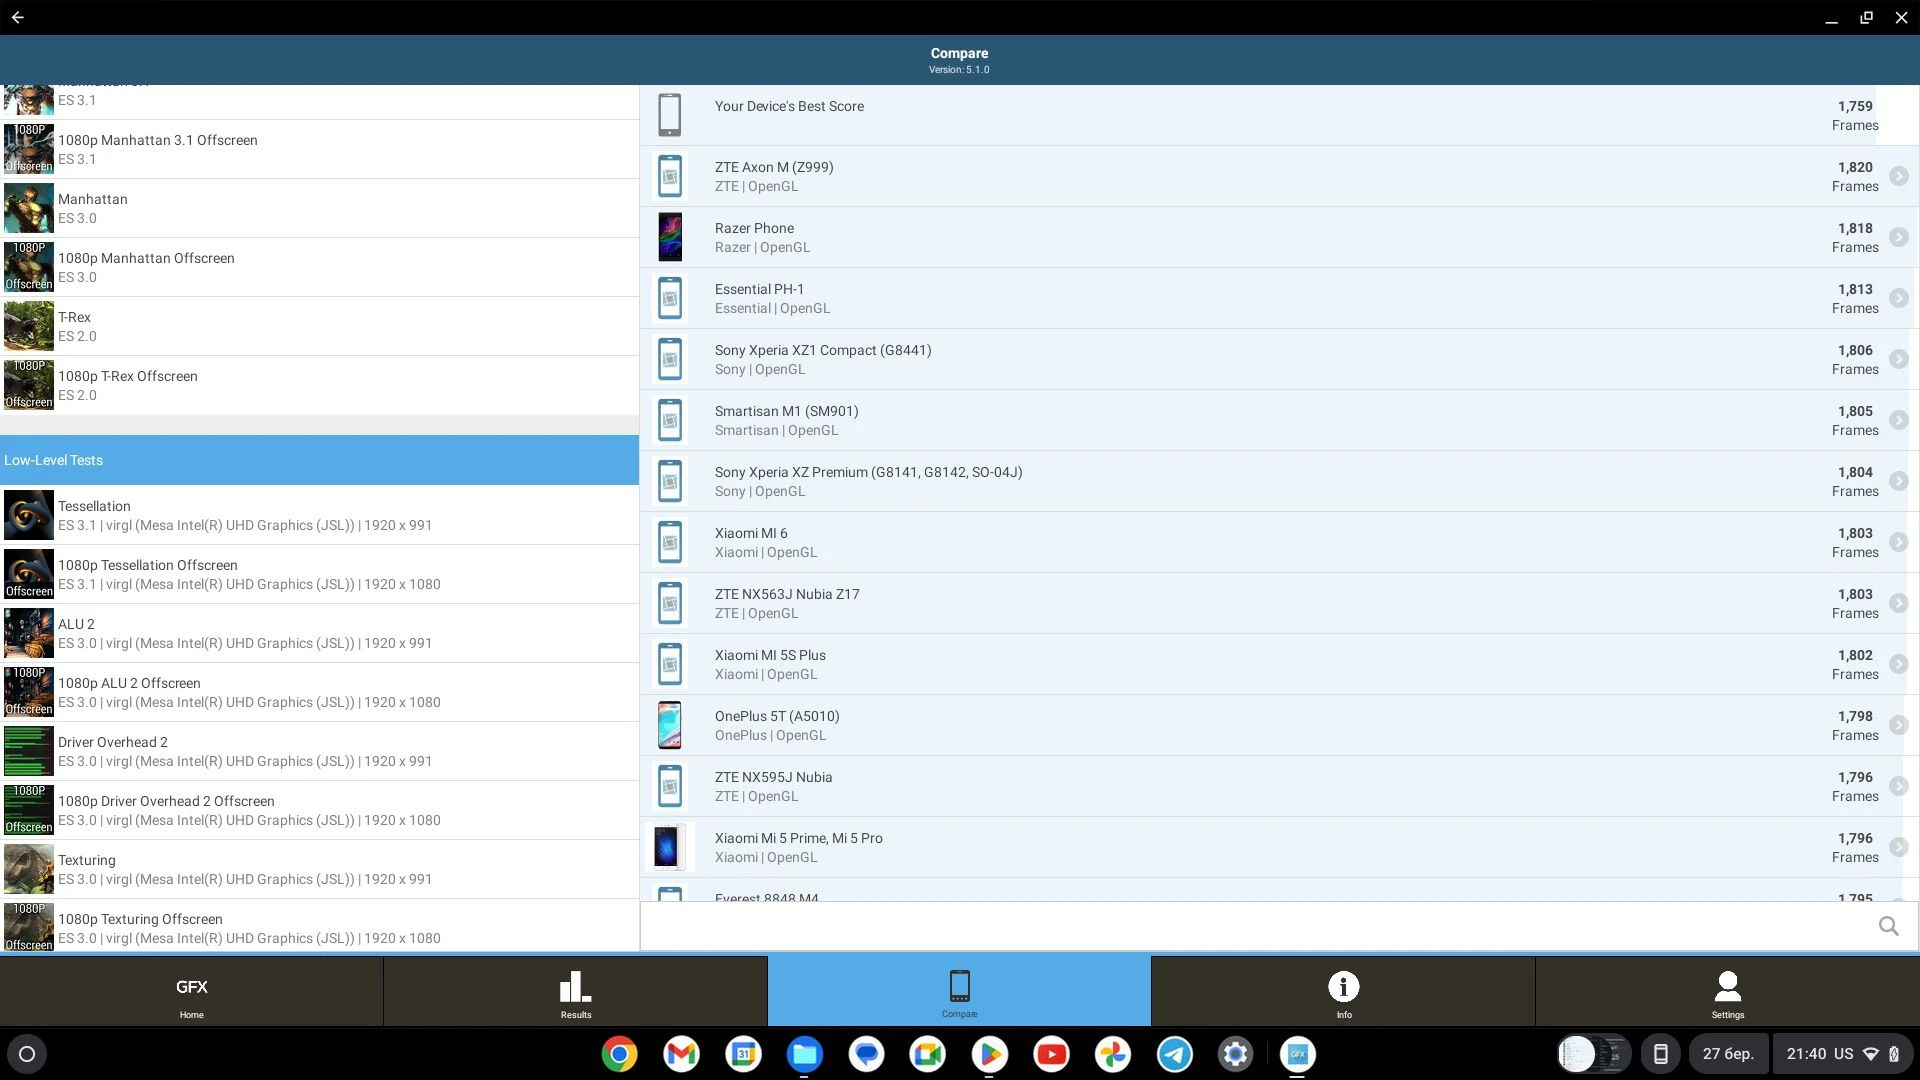Expand ZTE NX563J Nubia Z17 details arrow
Viewport: 1920px width, 1080px height.
[1898, 603]
